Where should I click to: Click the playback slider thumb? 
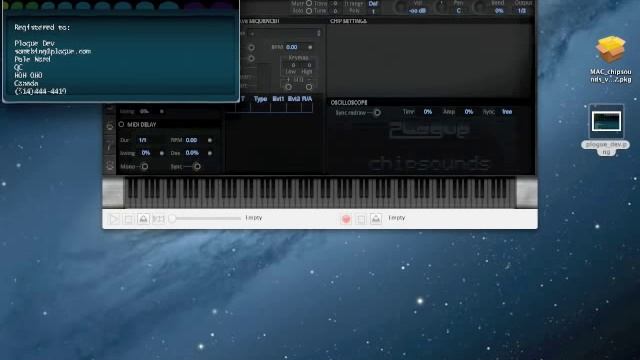coord(172,219)
